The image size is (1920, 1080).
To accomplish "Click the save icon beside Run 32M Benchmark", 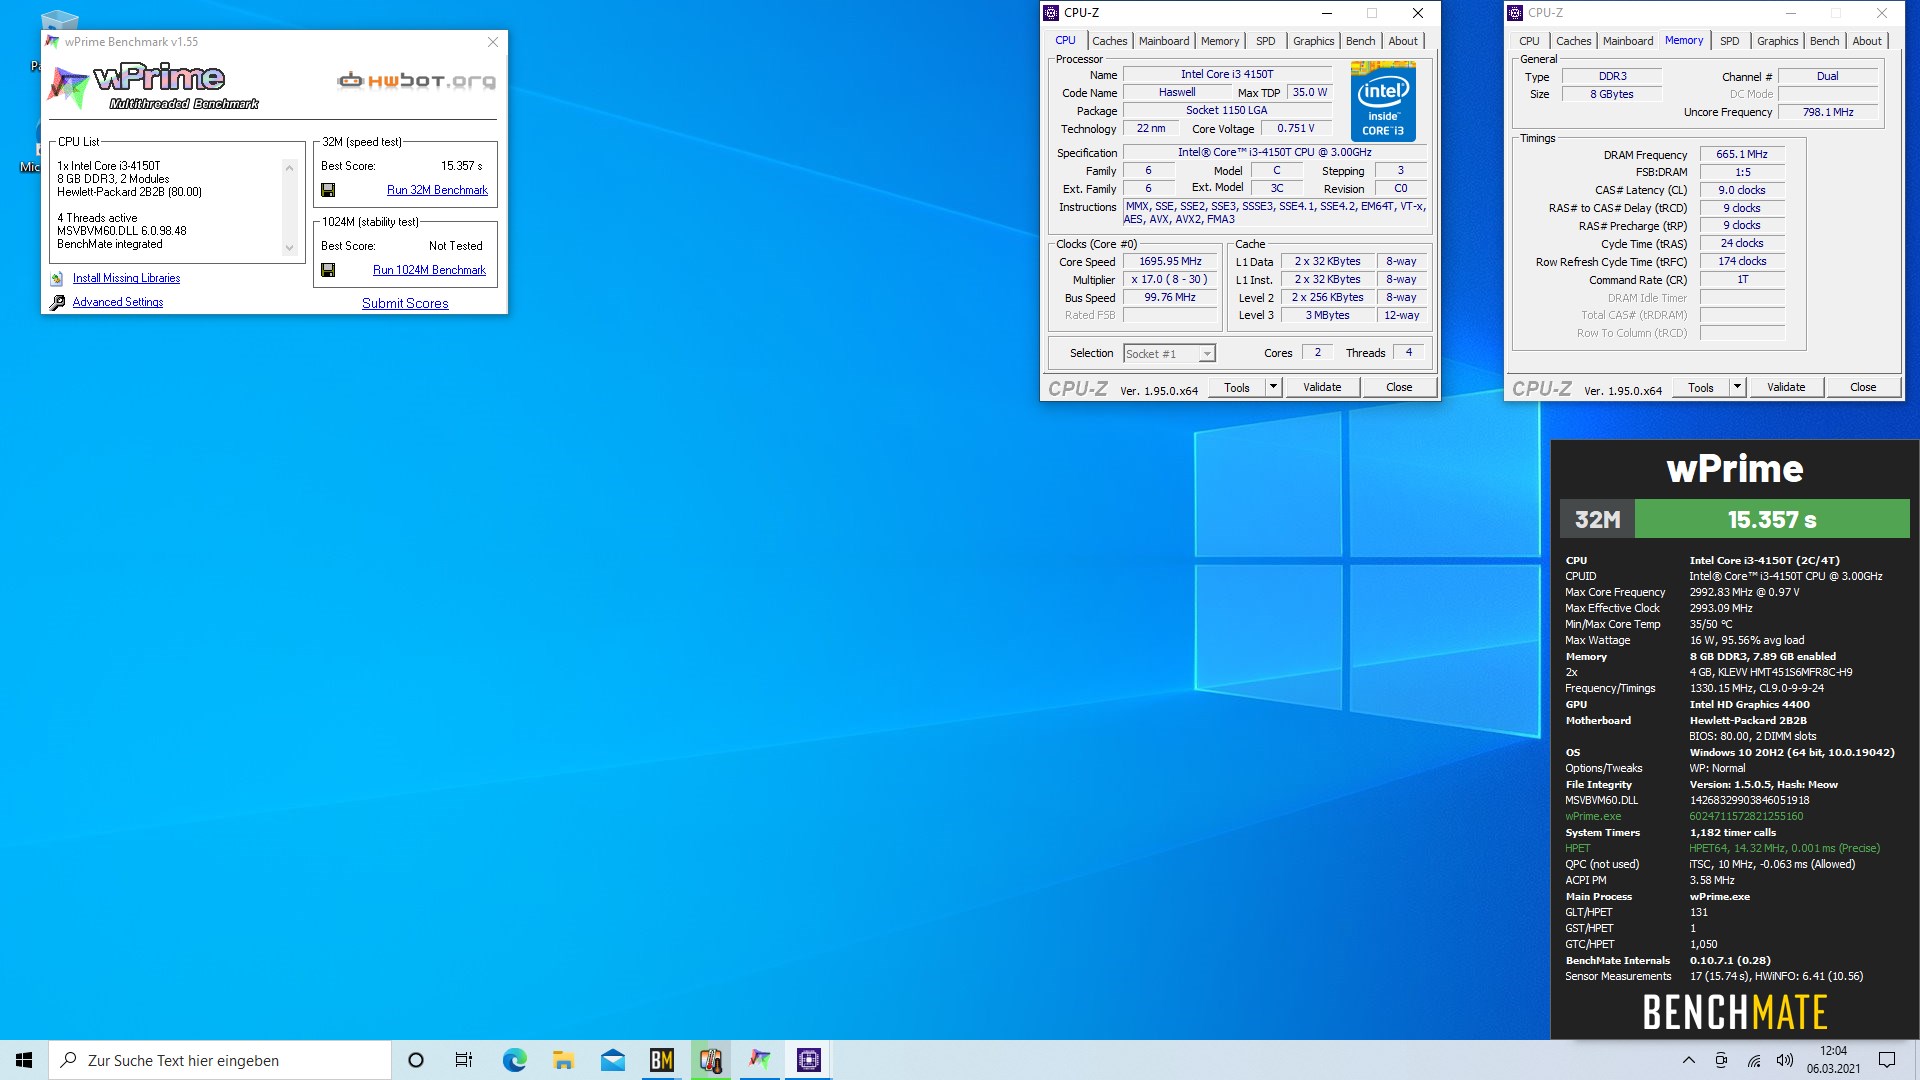I will coord(328,190).
